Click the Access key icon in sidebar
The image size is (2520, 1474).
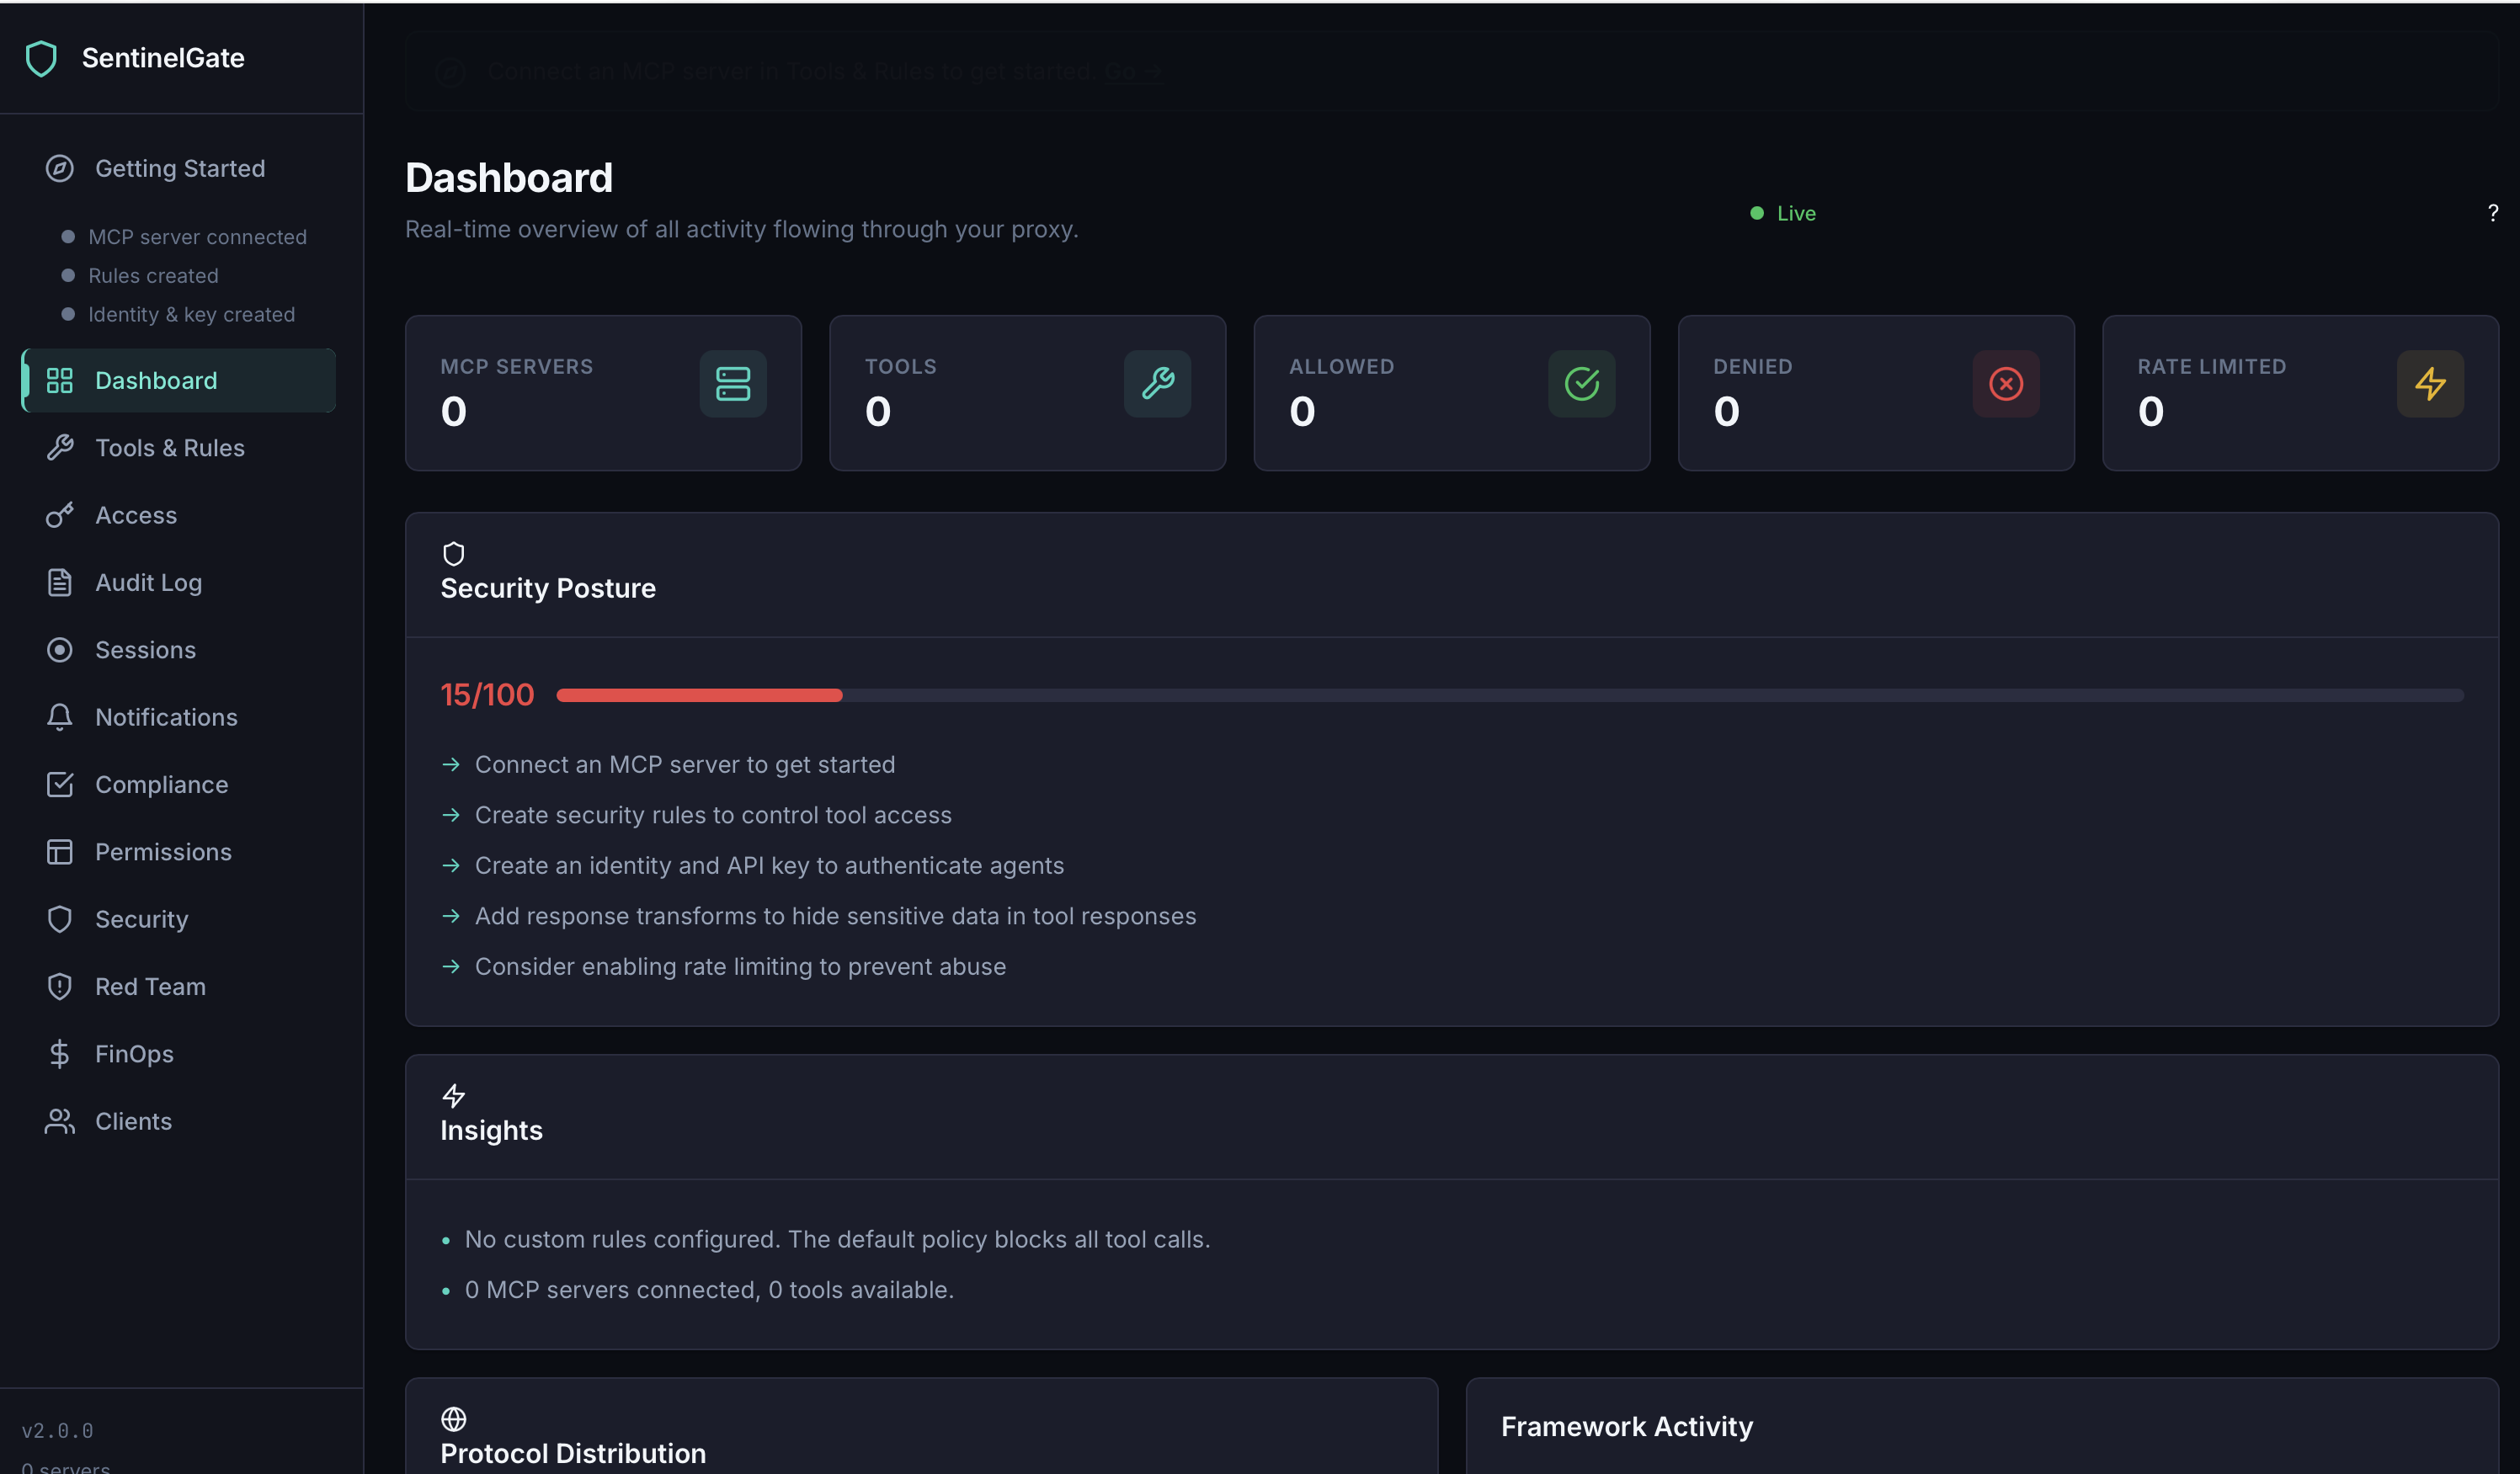tap(60, 515)
